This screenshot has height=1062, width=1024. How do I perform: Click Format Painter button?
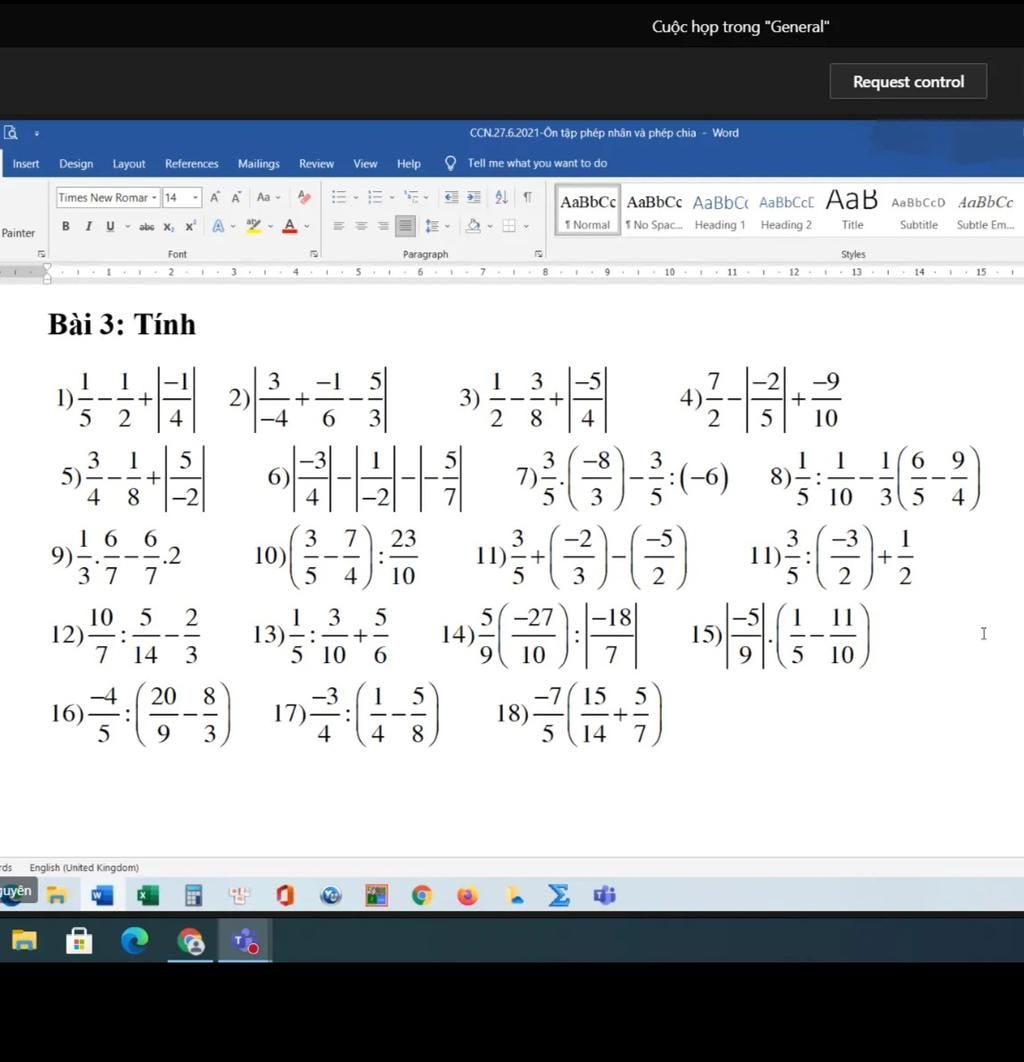tap(18, 232)
